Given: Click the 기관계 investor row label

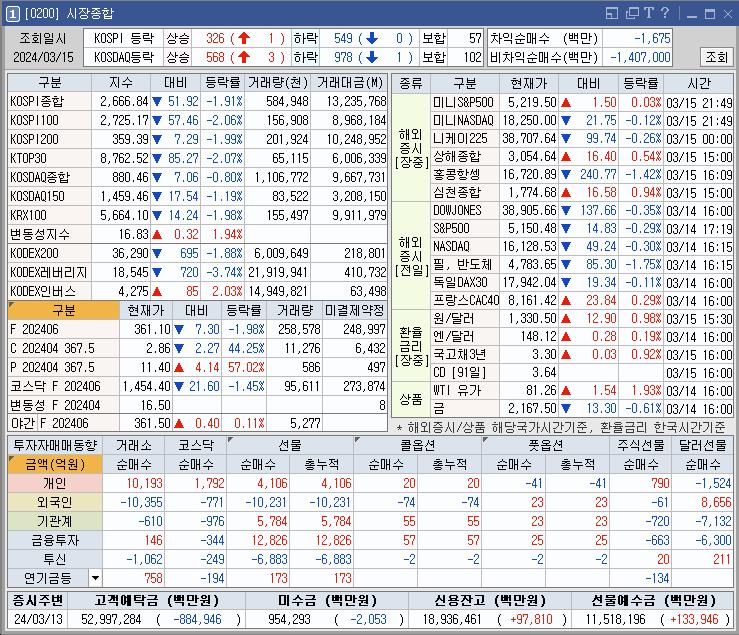Looking at the screenshot, I should [x=55, y=521].
